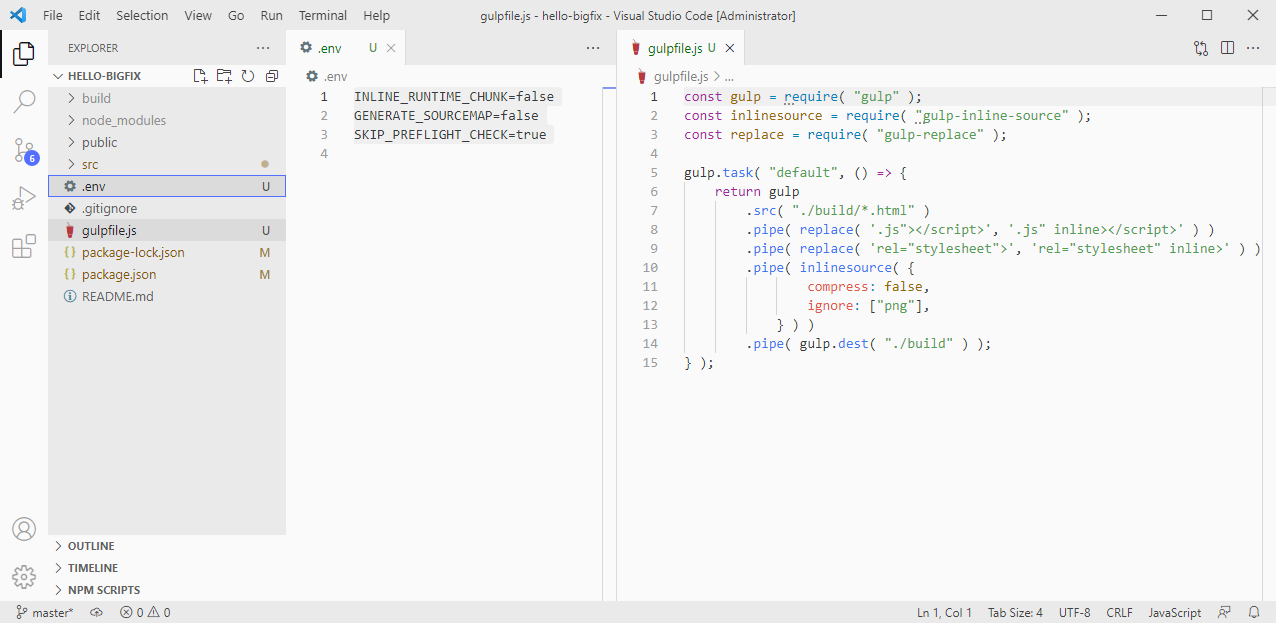Image resolution: width=1276 pixels, height=623 pixels.
Task: Open the Run menu
Action: click(271, 15)
